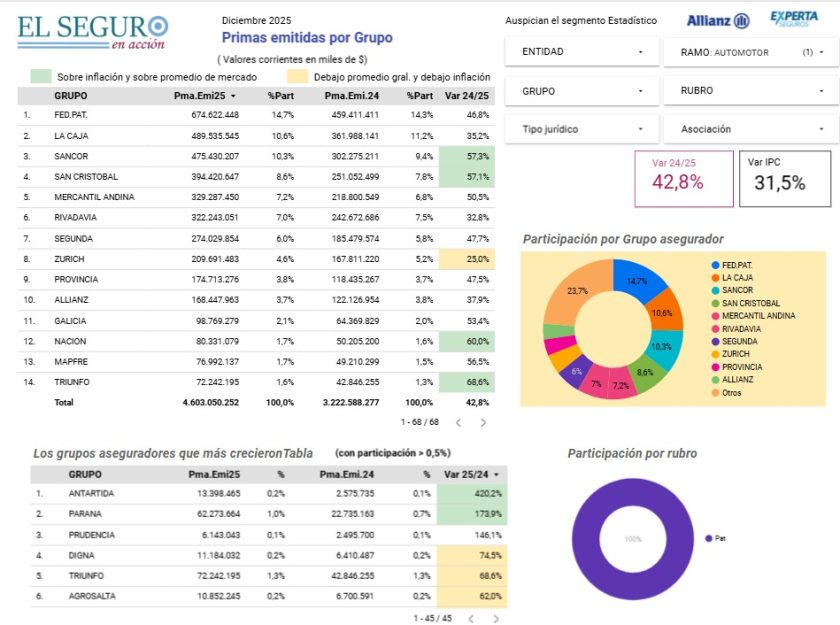Click the Var IPC 31,5% scorecard
Viewport: 840px width, 625px height.
785,178
